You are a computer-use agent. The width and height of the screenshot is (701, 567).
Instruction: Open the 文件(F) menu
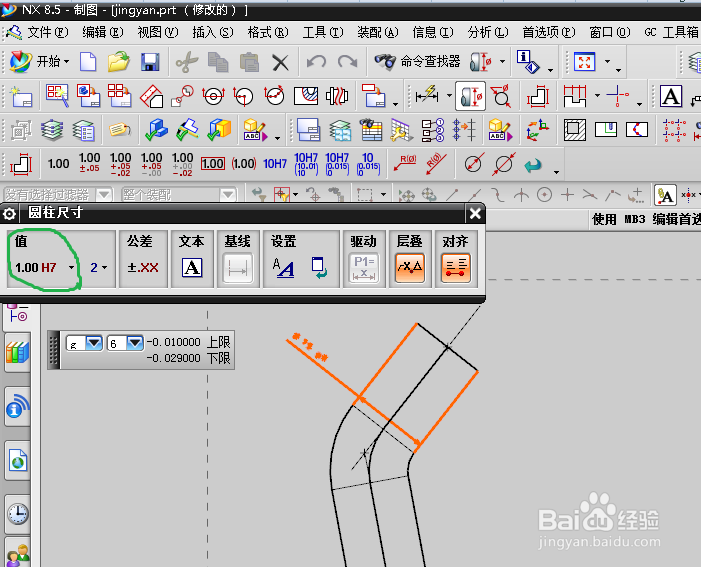[x=48, y=32]
